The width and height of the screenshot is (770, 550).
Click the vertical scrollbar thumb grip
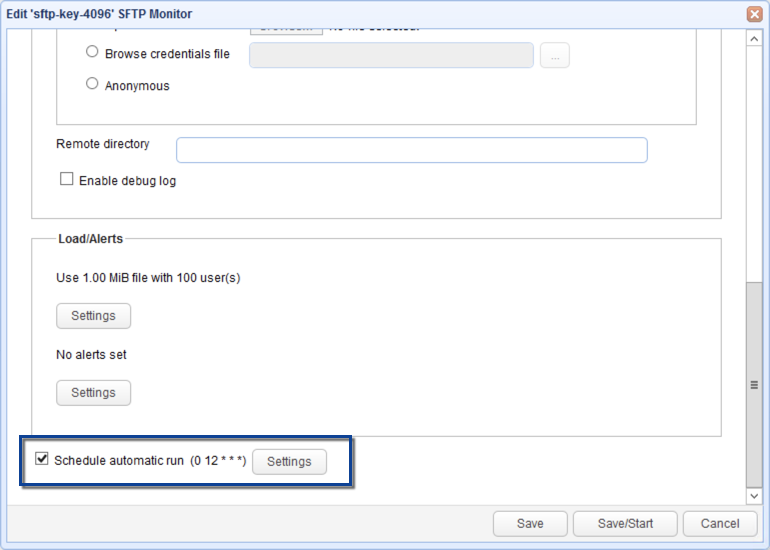pyautogui.click(x=754, y=385)
